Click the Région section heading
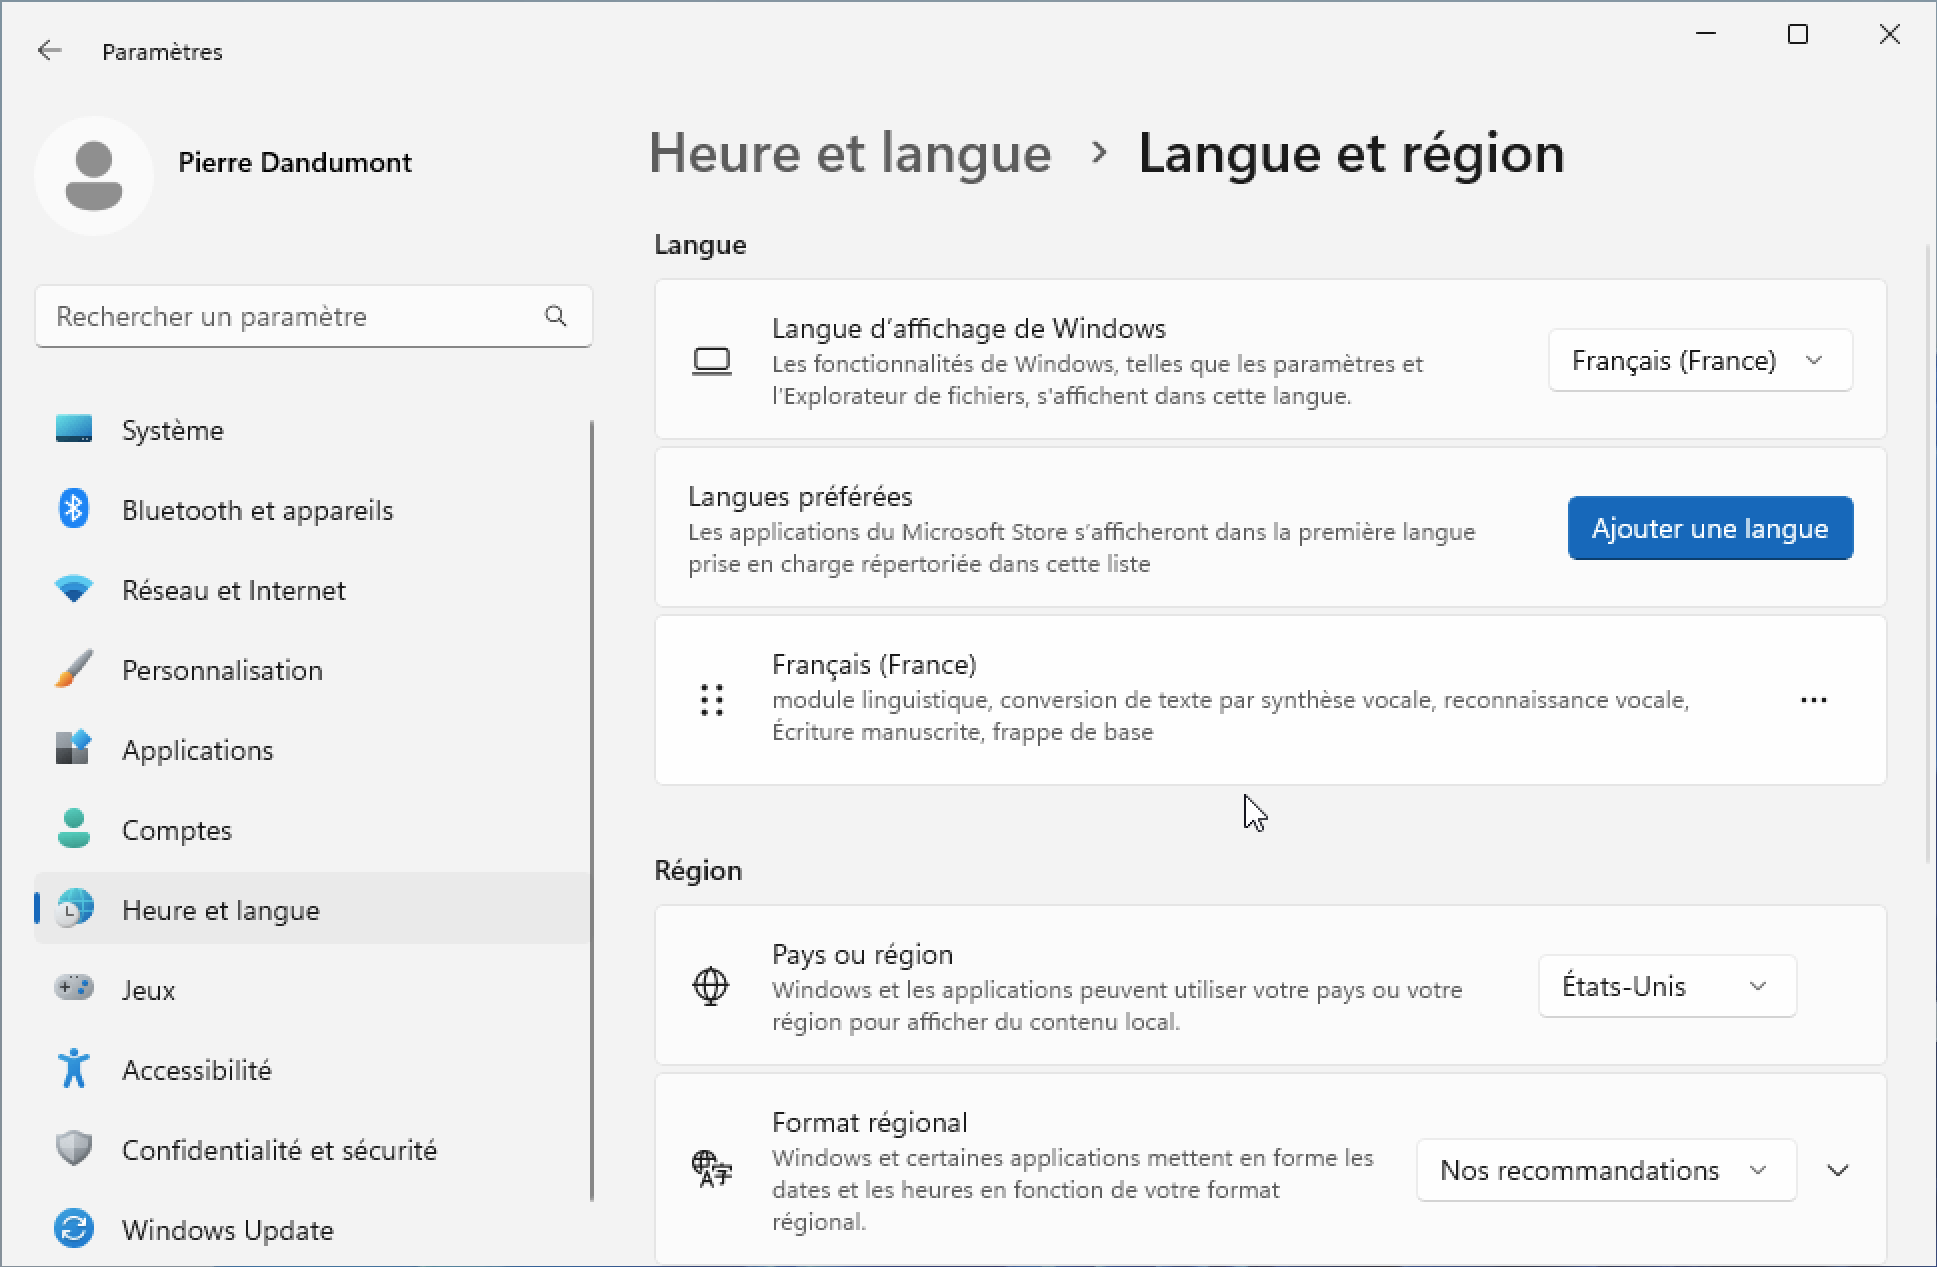1937x1267 pixels. coord(698,870)
